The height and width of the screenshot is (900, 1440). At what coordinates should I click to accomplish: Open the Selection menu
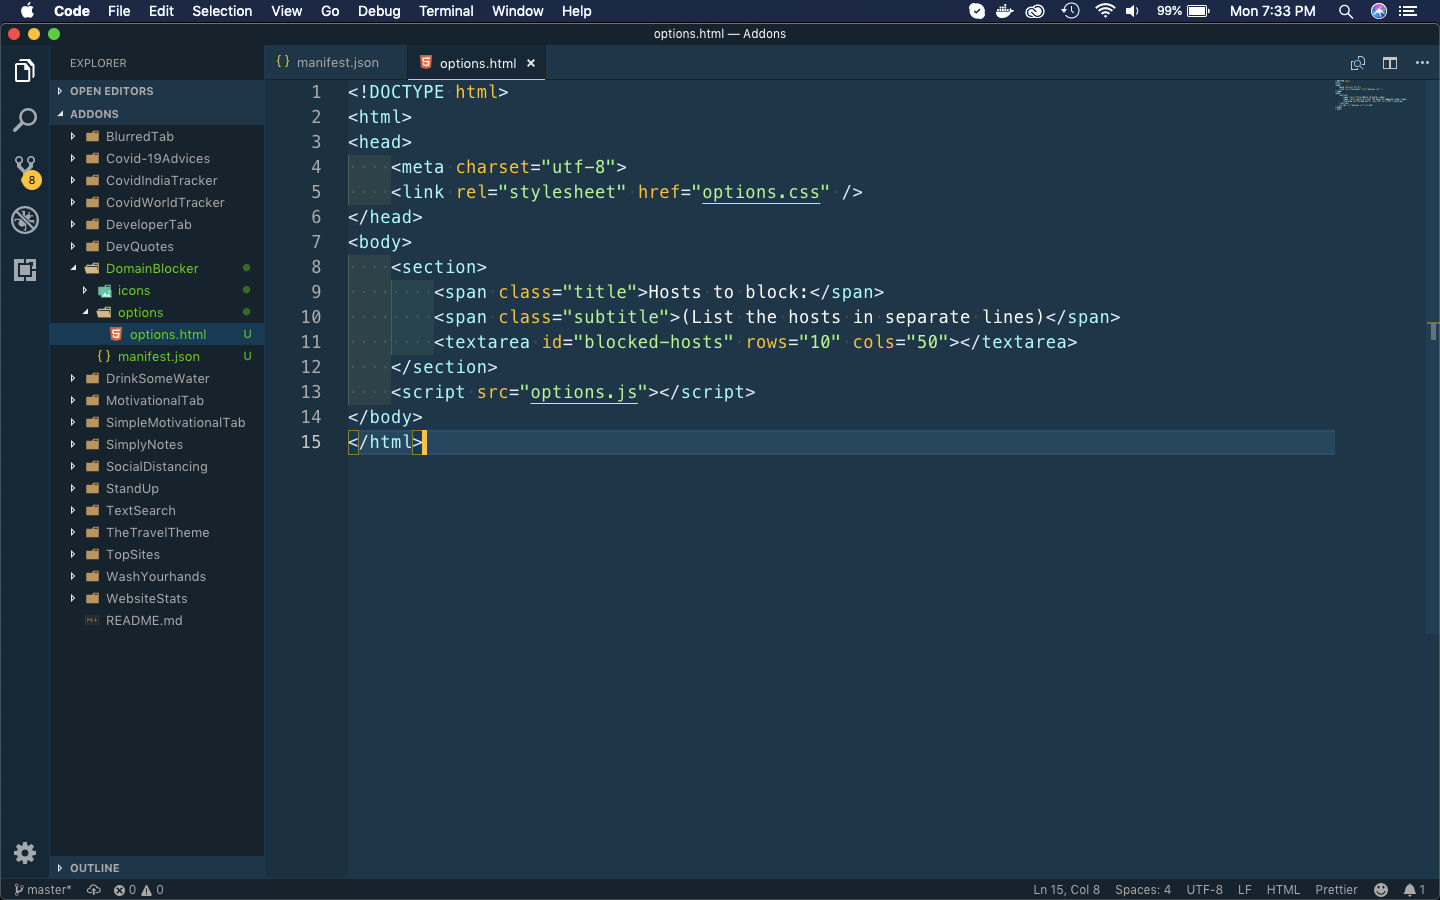(222, 11)
